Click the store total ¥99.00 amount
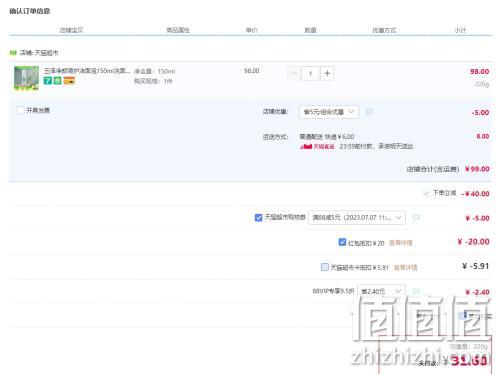 (477, 169)
